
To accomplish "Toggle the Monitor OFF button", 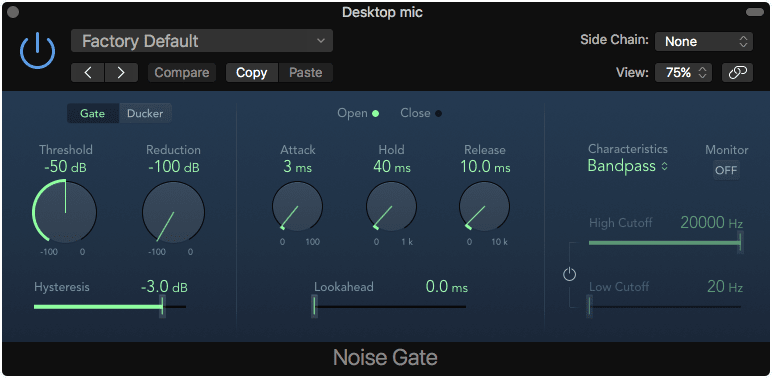I will (726, 170).
